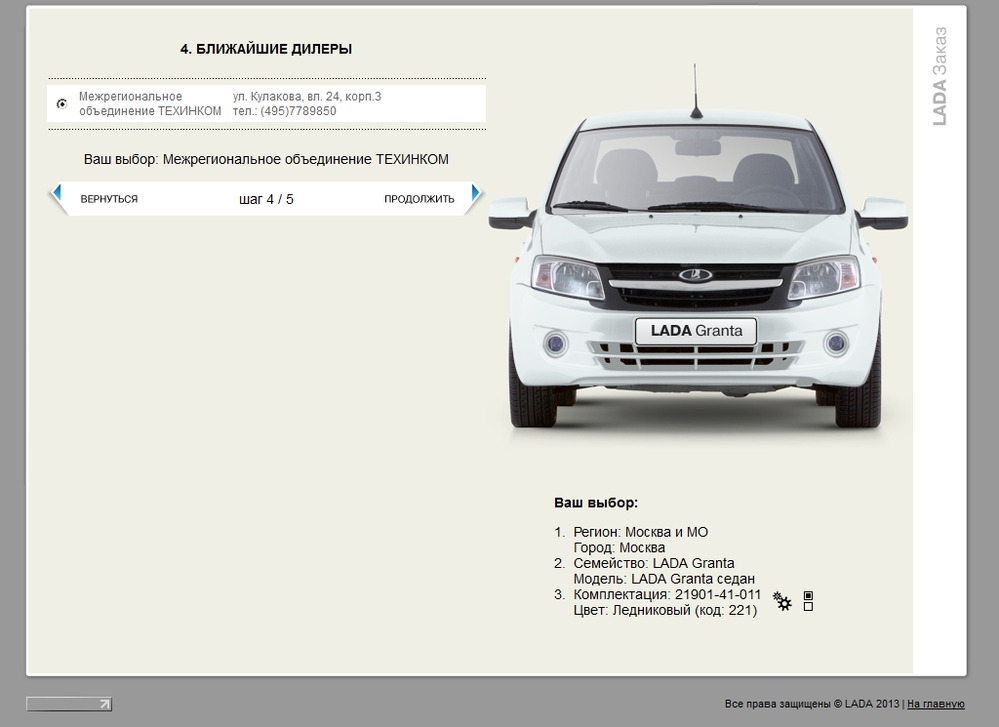Click the phone number тел.: (495)7789850
Viewport: 999px width, 727px height.
(284, 111)
